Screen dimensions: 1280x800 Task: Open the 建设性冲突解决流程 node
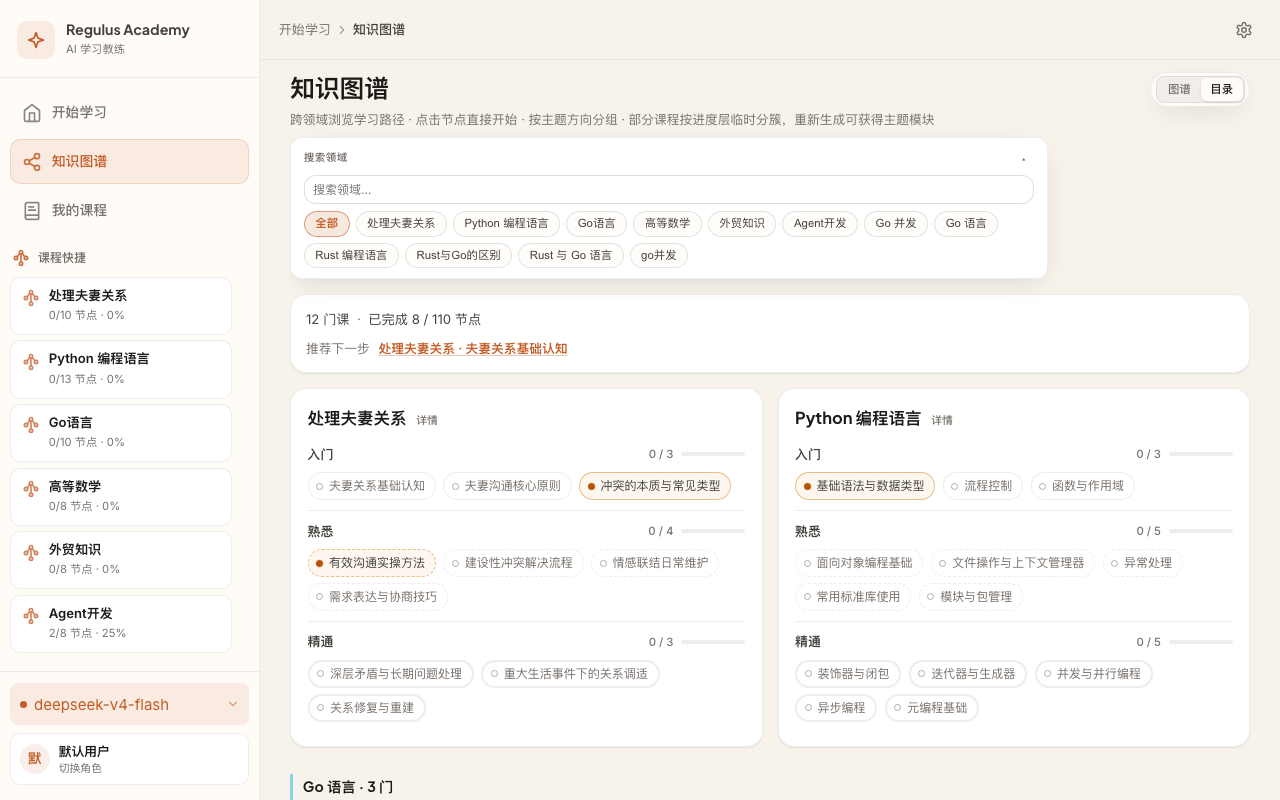click(x=513, y=563)
